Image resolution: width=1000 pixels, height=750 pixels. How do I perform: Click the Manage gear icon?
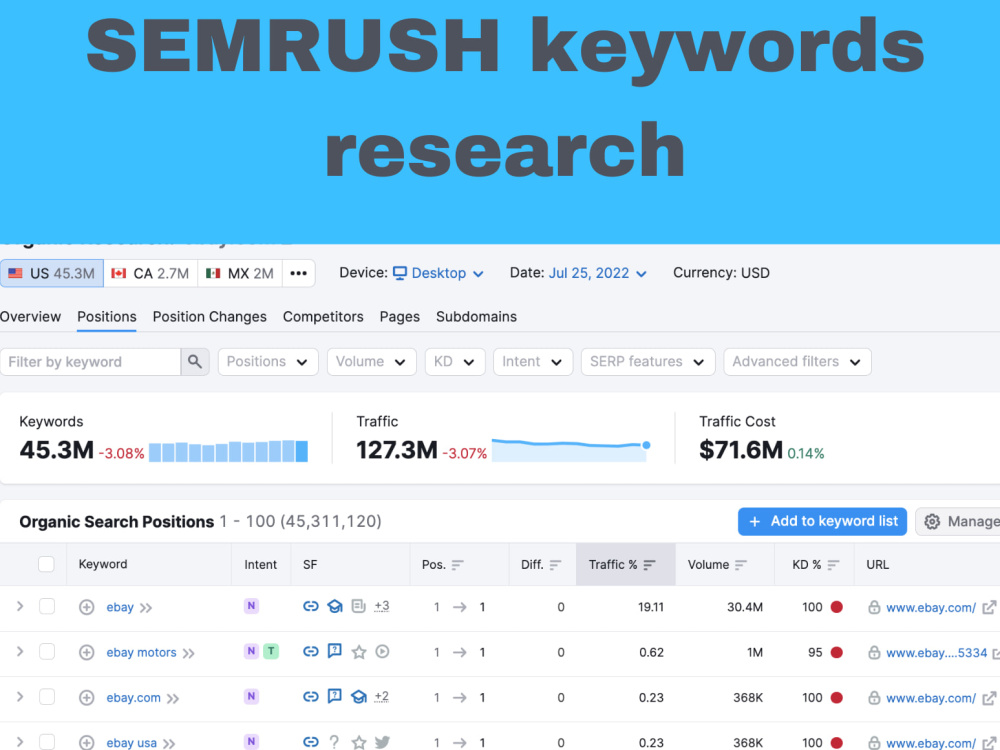pos(932,522)
